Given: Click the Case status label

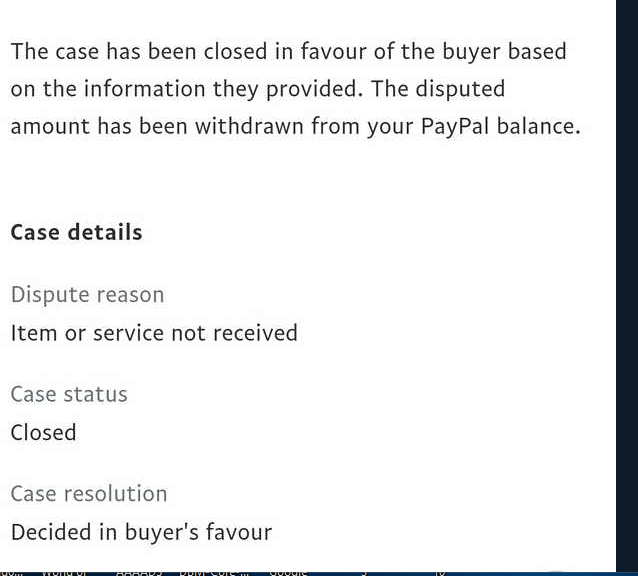Looking at the screenshot, I should (69, 394).
